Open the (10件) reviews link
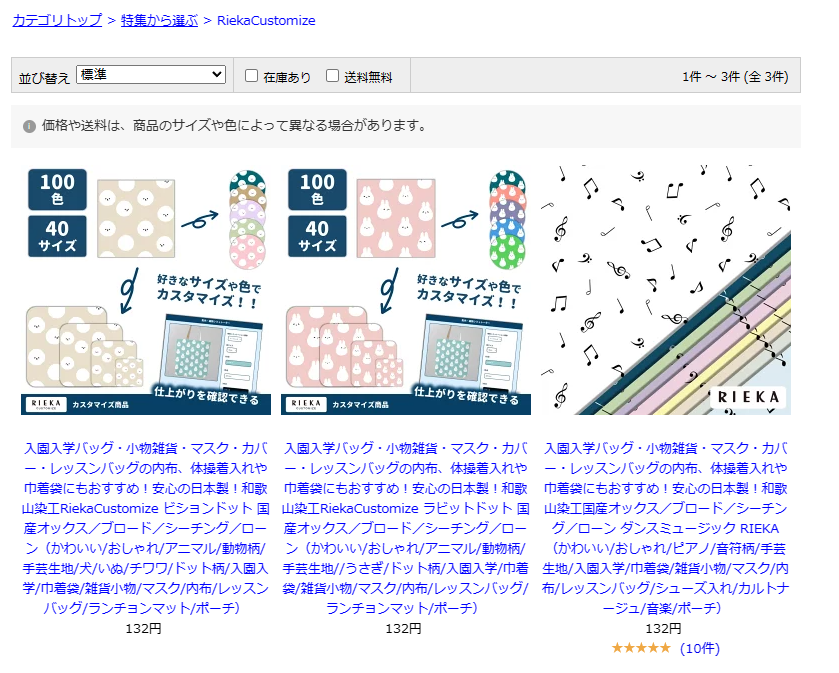 coord(700,648)
